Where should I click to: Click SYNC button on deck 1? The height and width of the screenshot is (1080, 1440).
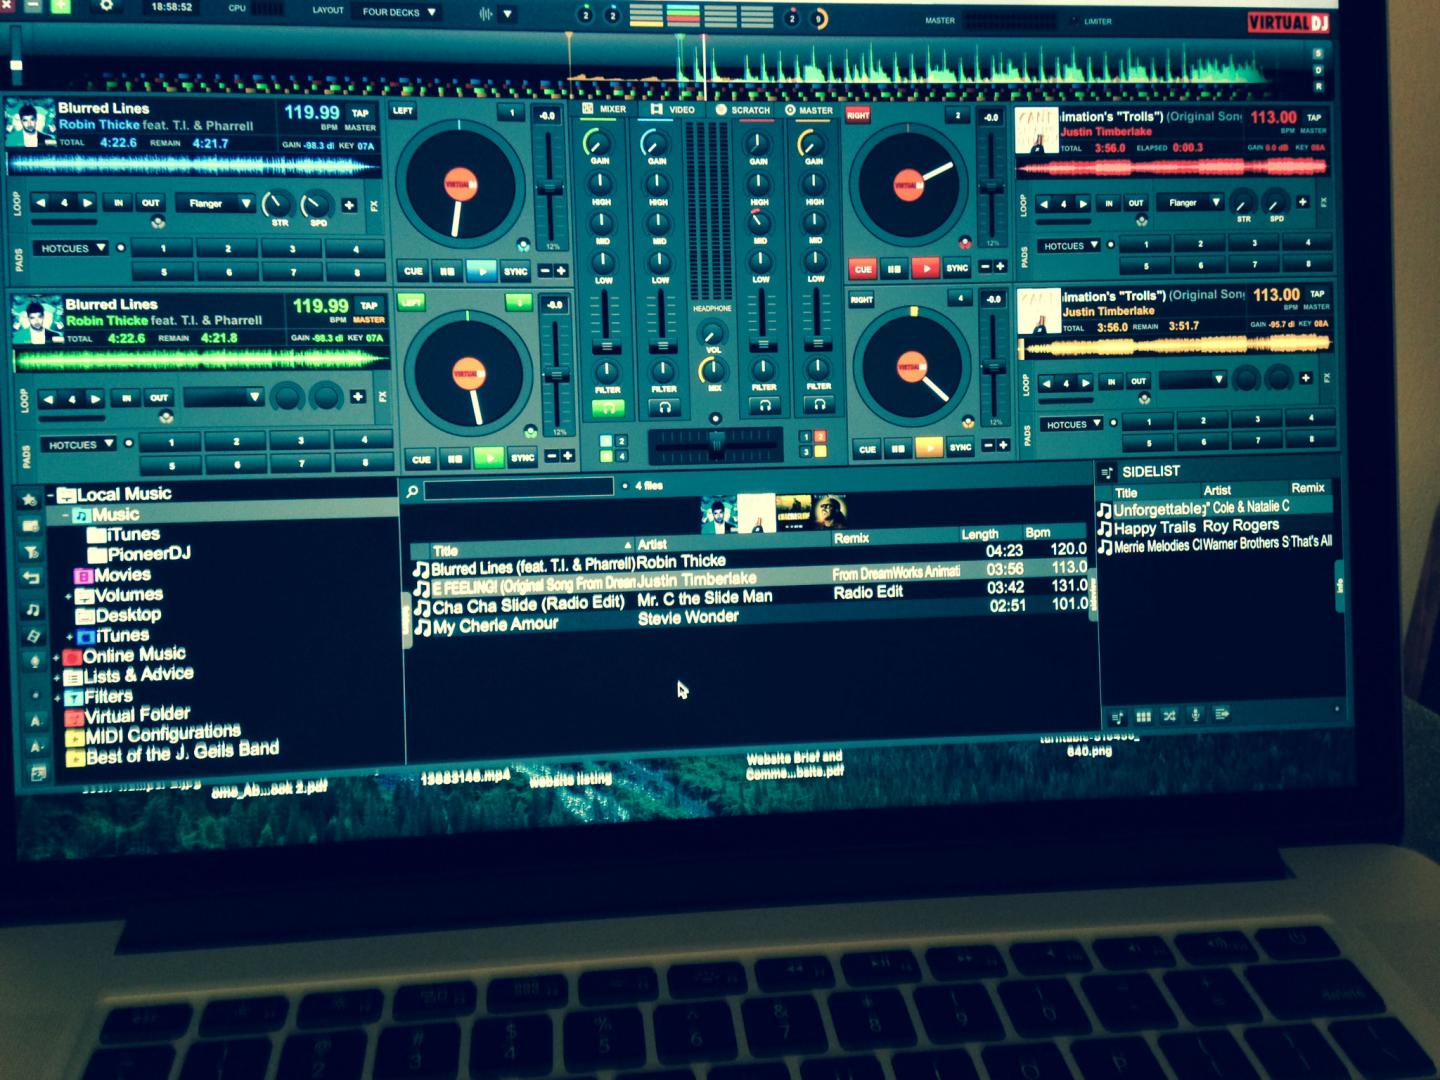point(516,271)
